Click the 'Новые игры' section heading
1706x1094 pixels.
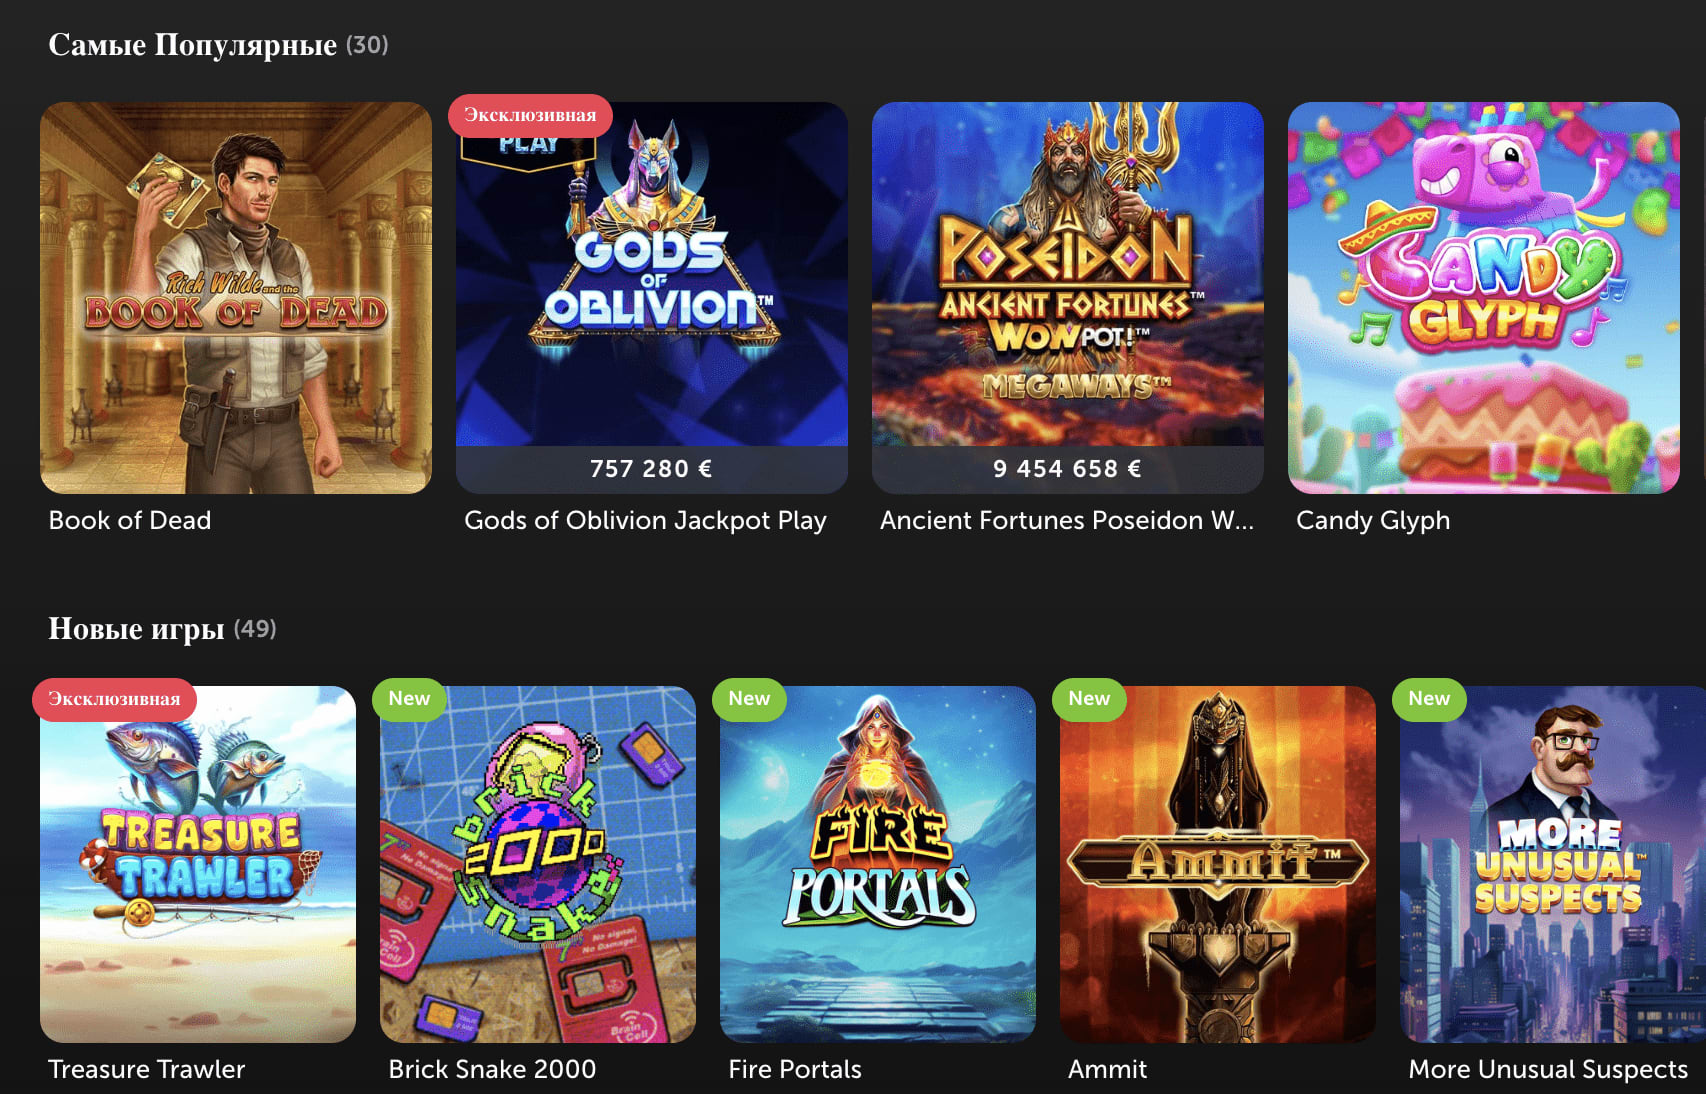coord(136,629)
